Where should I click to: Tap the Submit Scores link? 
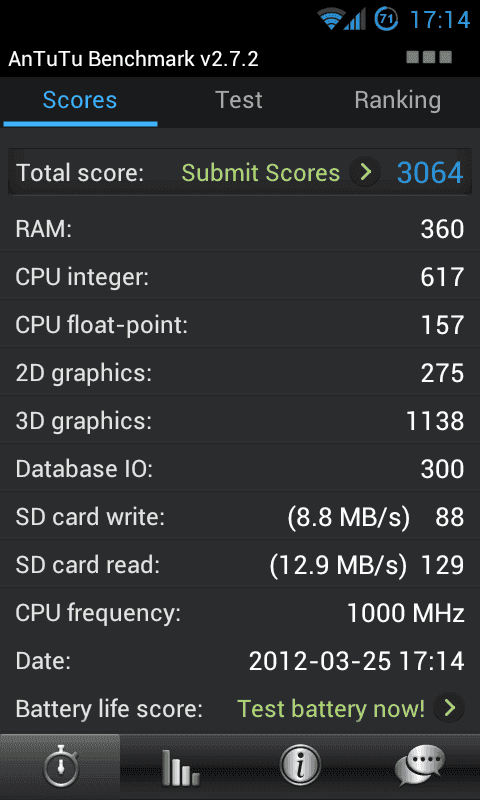click(x=261, y=173)
